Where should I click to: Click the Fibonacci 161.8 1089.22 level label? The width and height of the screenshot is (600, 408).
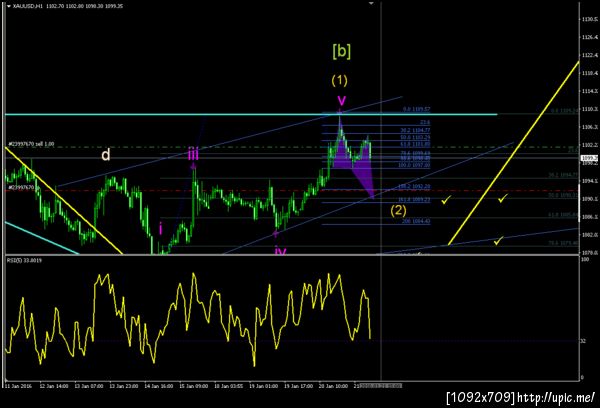pos(414,200)
